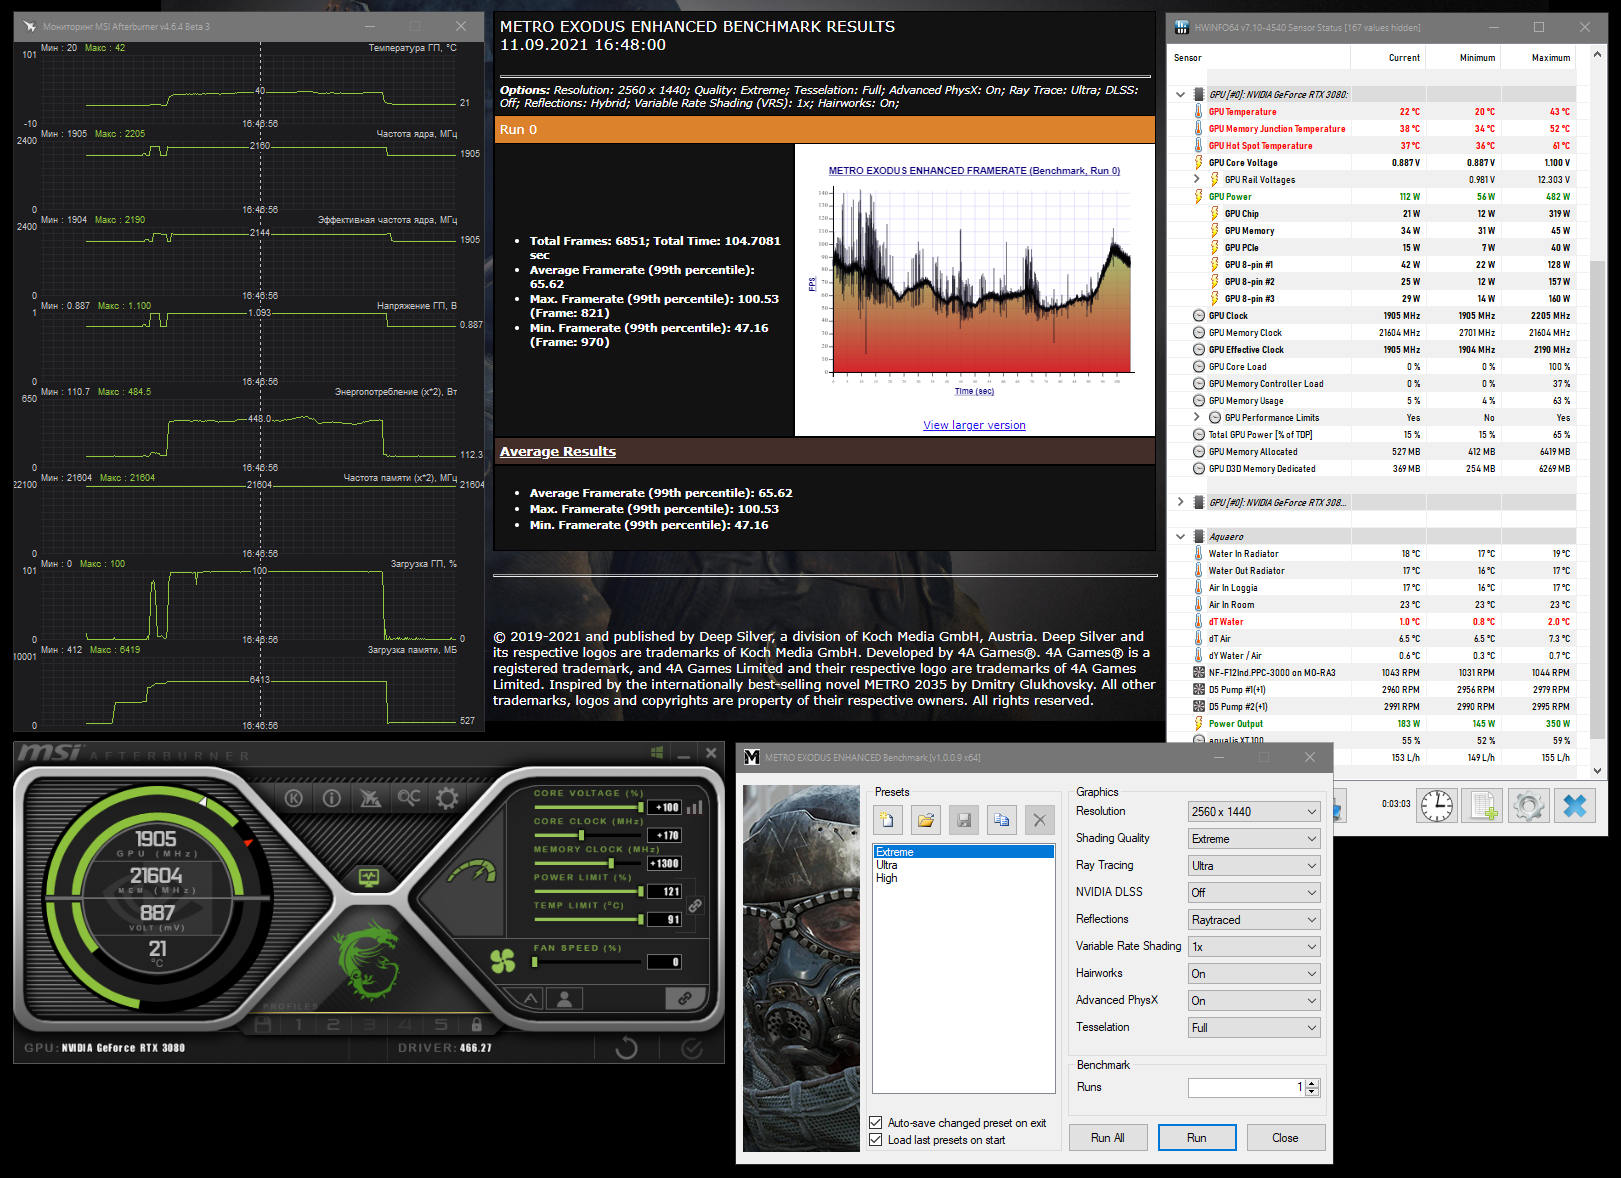
Task: Collapse the Aquaero sensor group
Action: click(x=1180, y=536)
